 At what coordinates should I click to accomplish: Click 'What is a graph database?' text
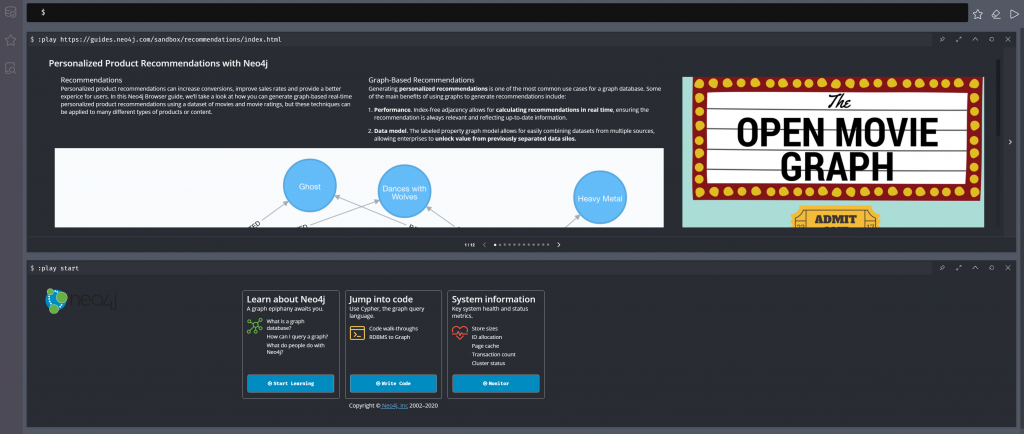(x=285, y=324)
